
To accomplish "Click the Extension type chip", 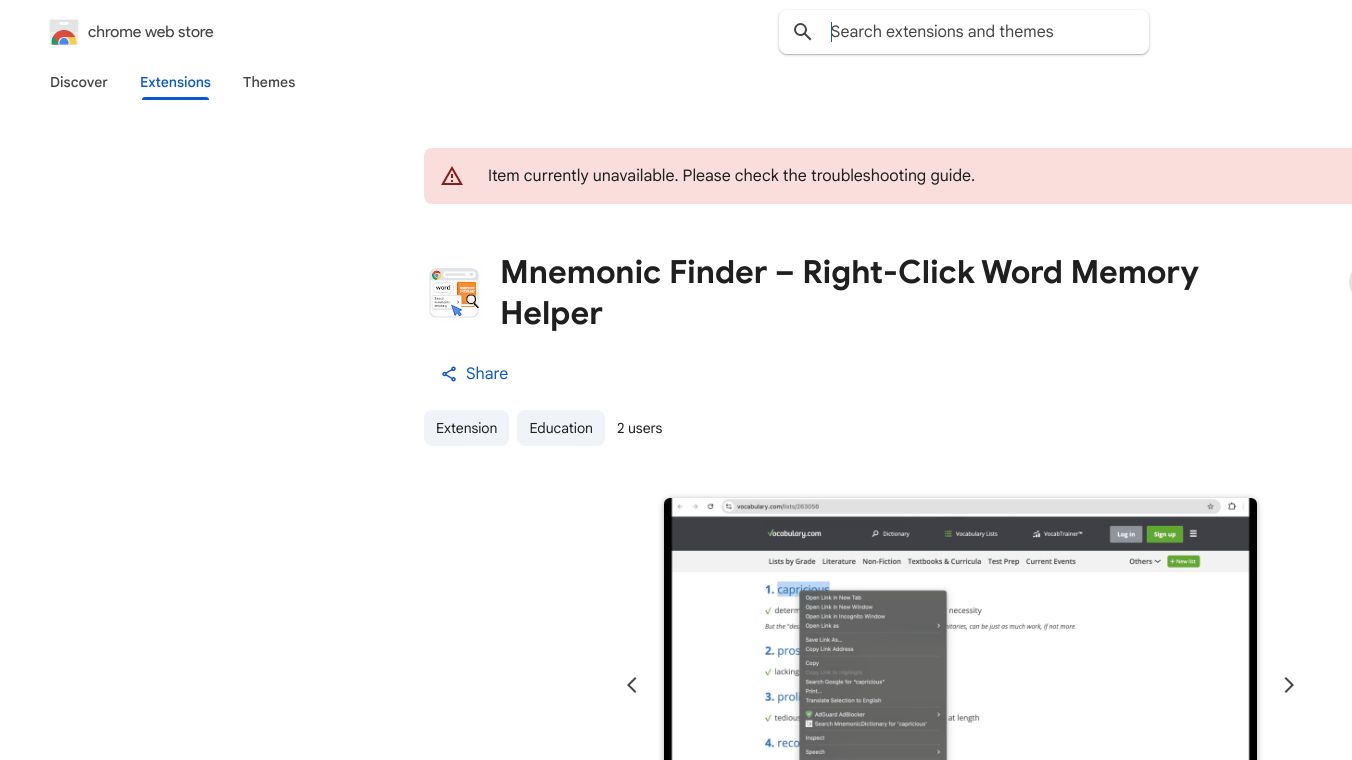I will tap(466, 428).
